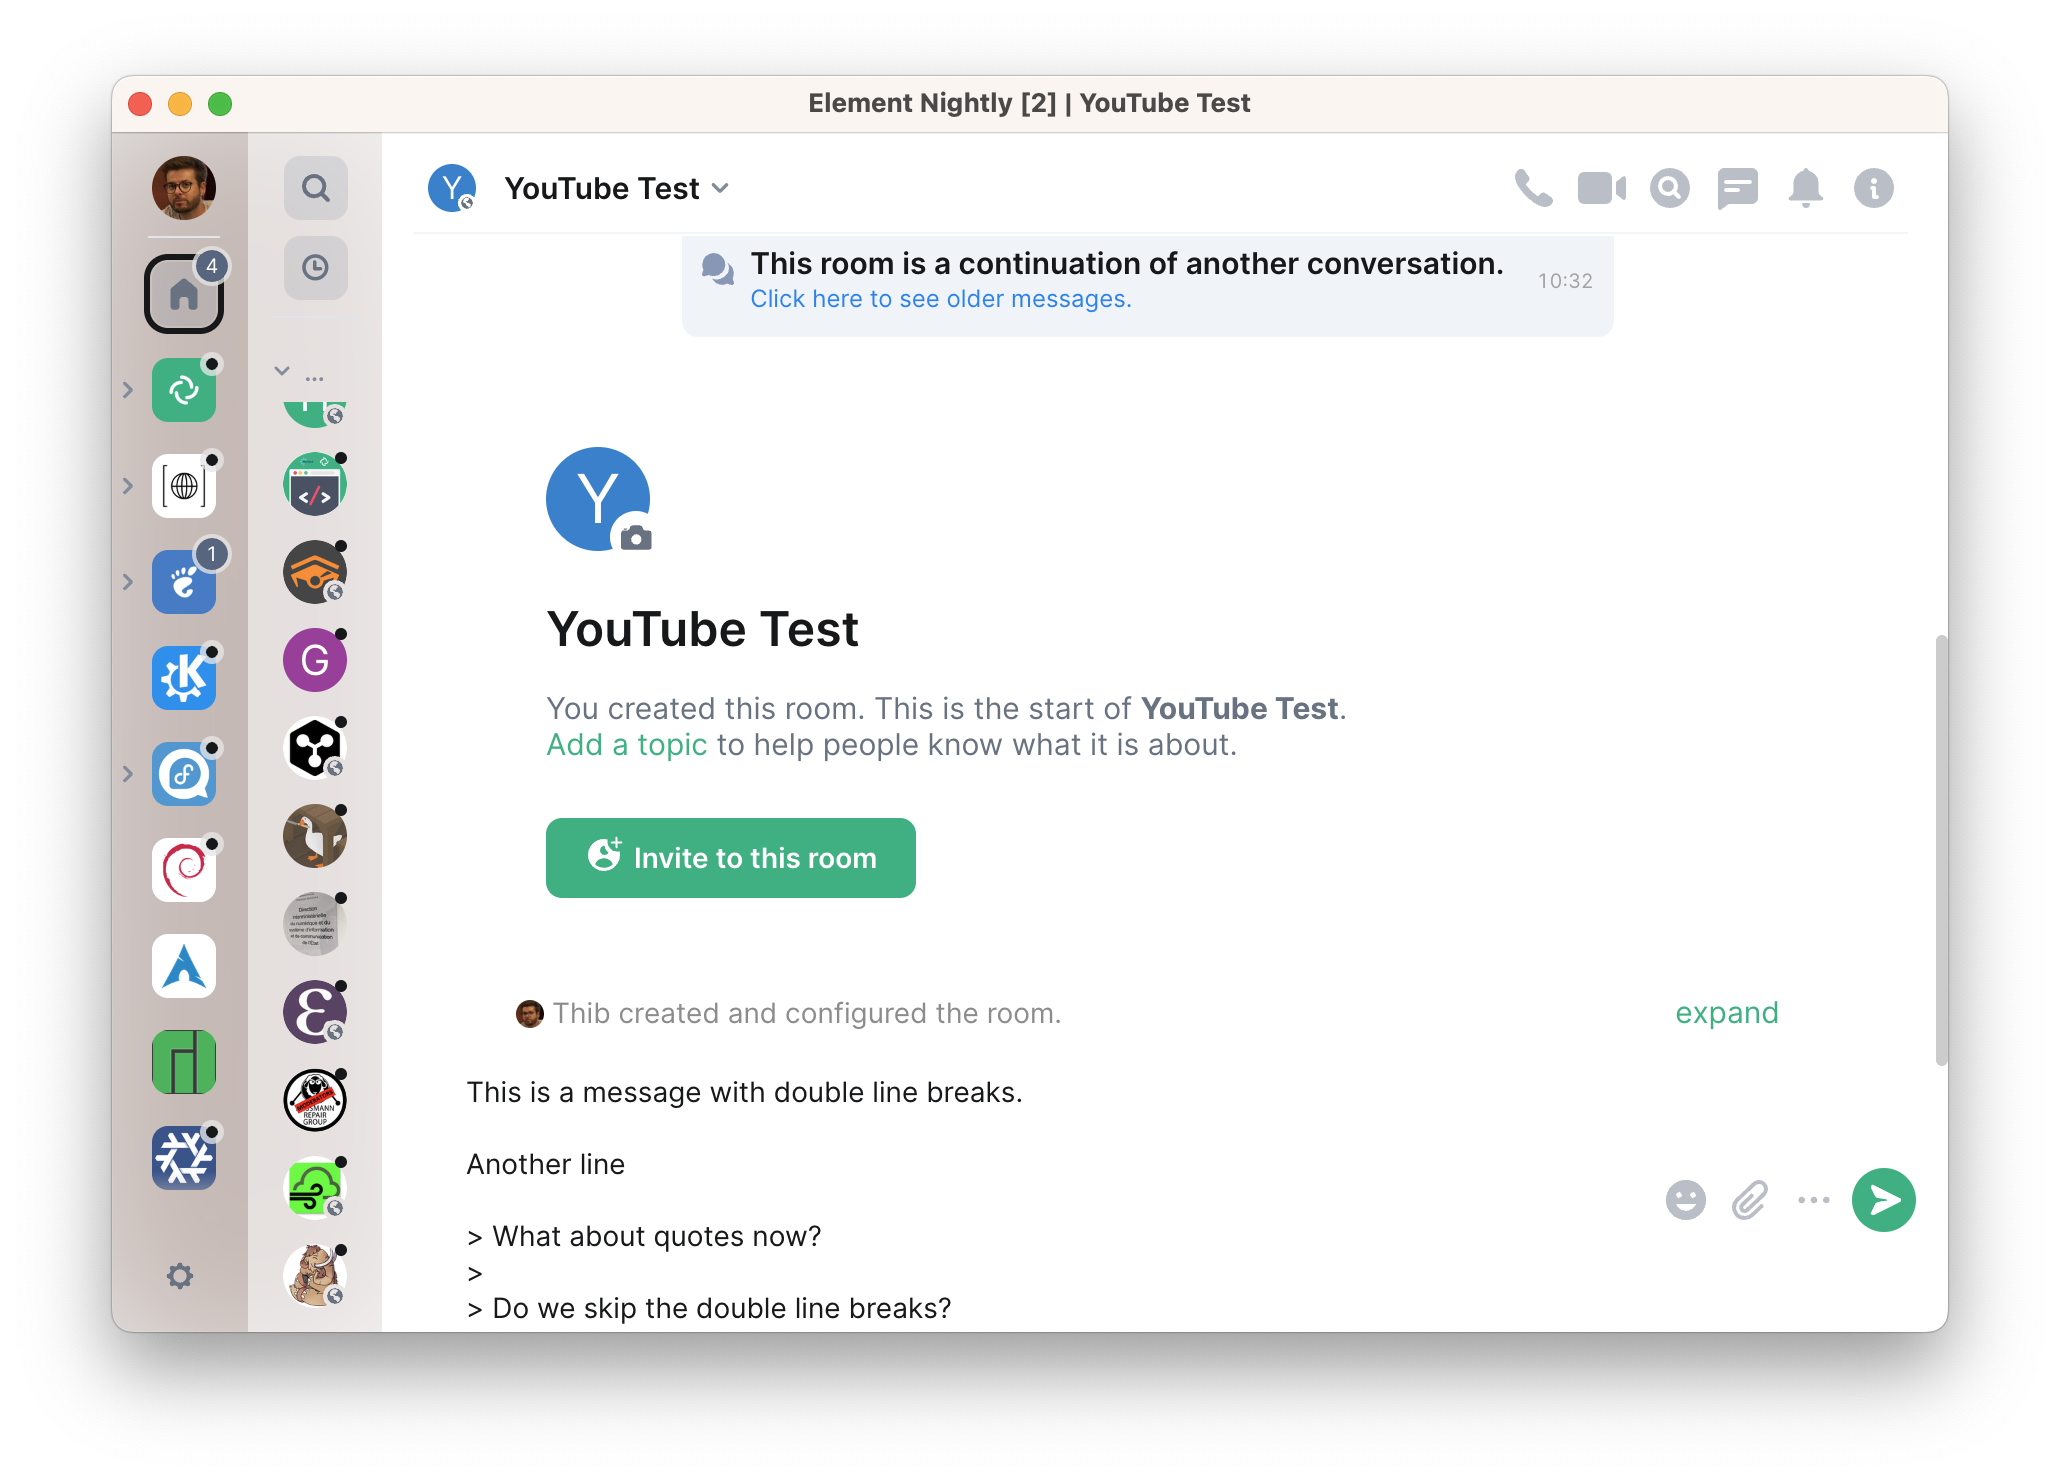Expand the GNOME space chevron
The image size is (2060, 1480).
click(128, 582)
